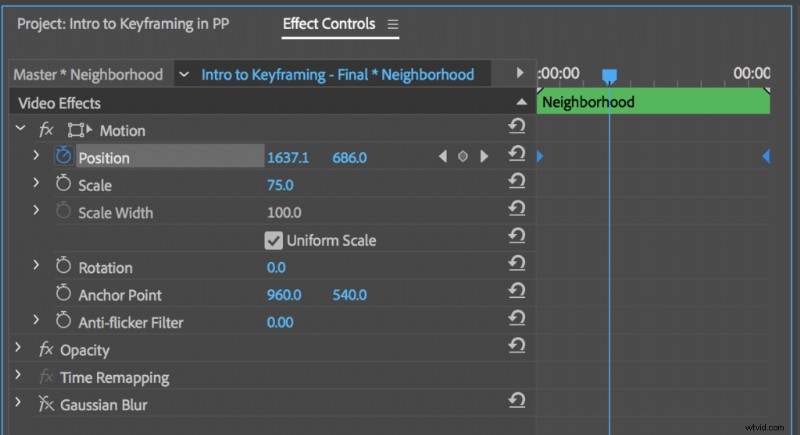Expand the Position property
This screenshot has width=800, height=435.
click(x=36, y=155)
